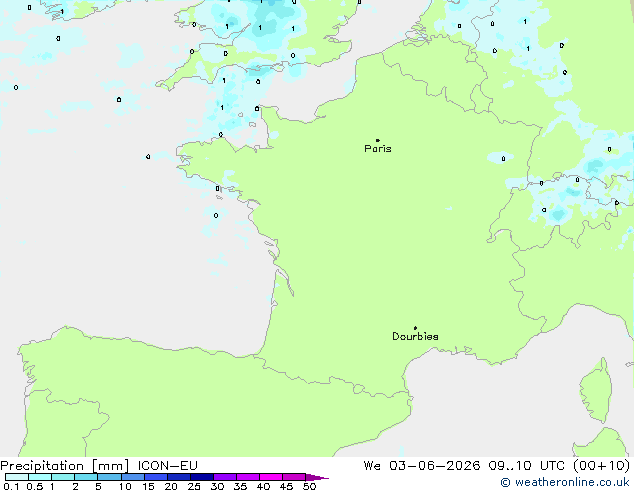Select the Paris label on the map
The height and width of the screenshot is (490, 634).
click(x=378, y=149)
